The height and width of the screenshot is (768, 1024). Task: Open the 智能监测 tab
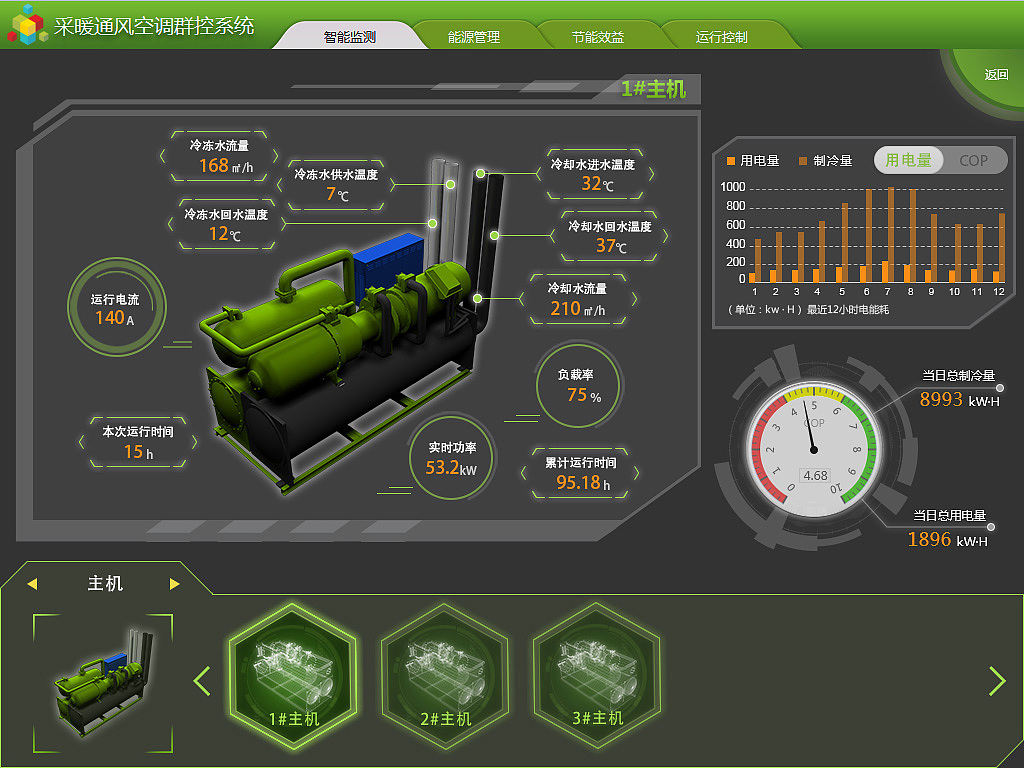349,37
